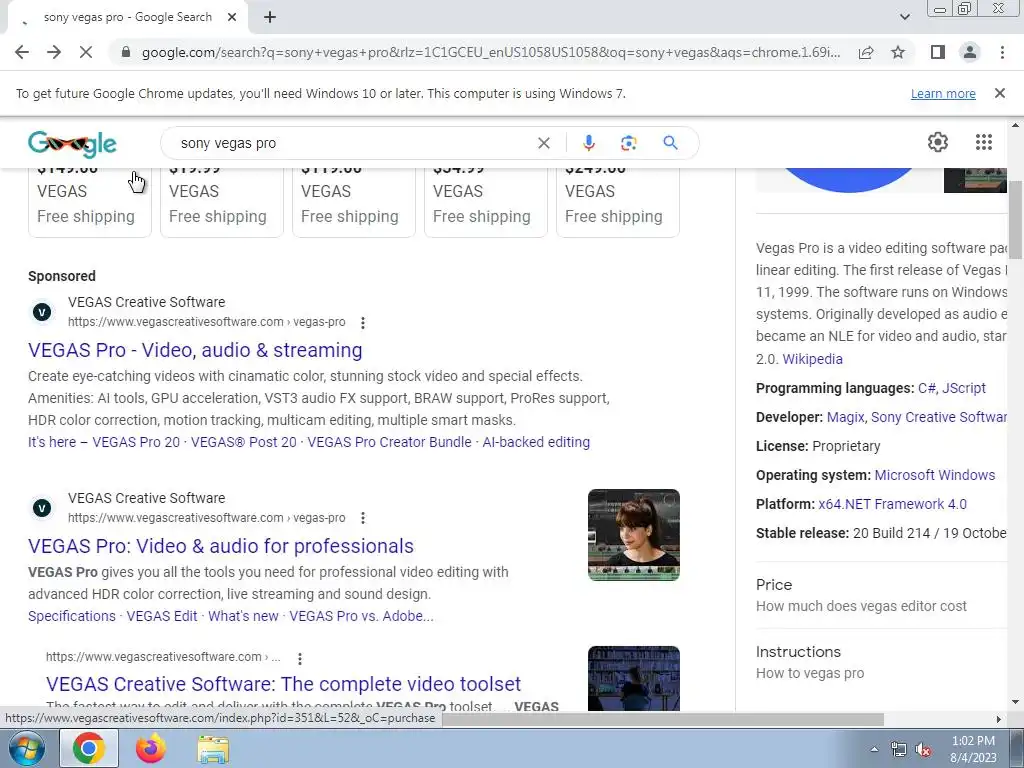This screenshot has width=1024, height=768.
Task: Dismiss the Chrome update notification bar
Action: tap(1000, 93)
